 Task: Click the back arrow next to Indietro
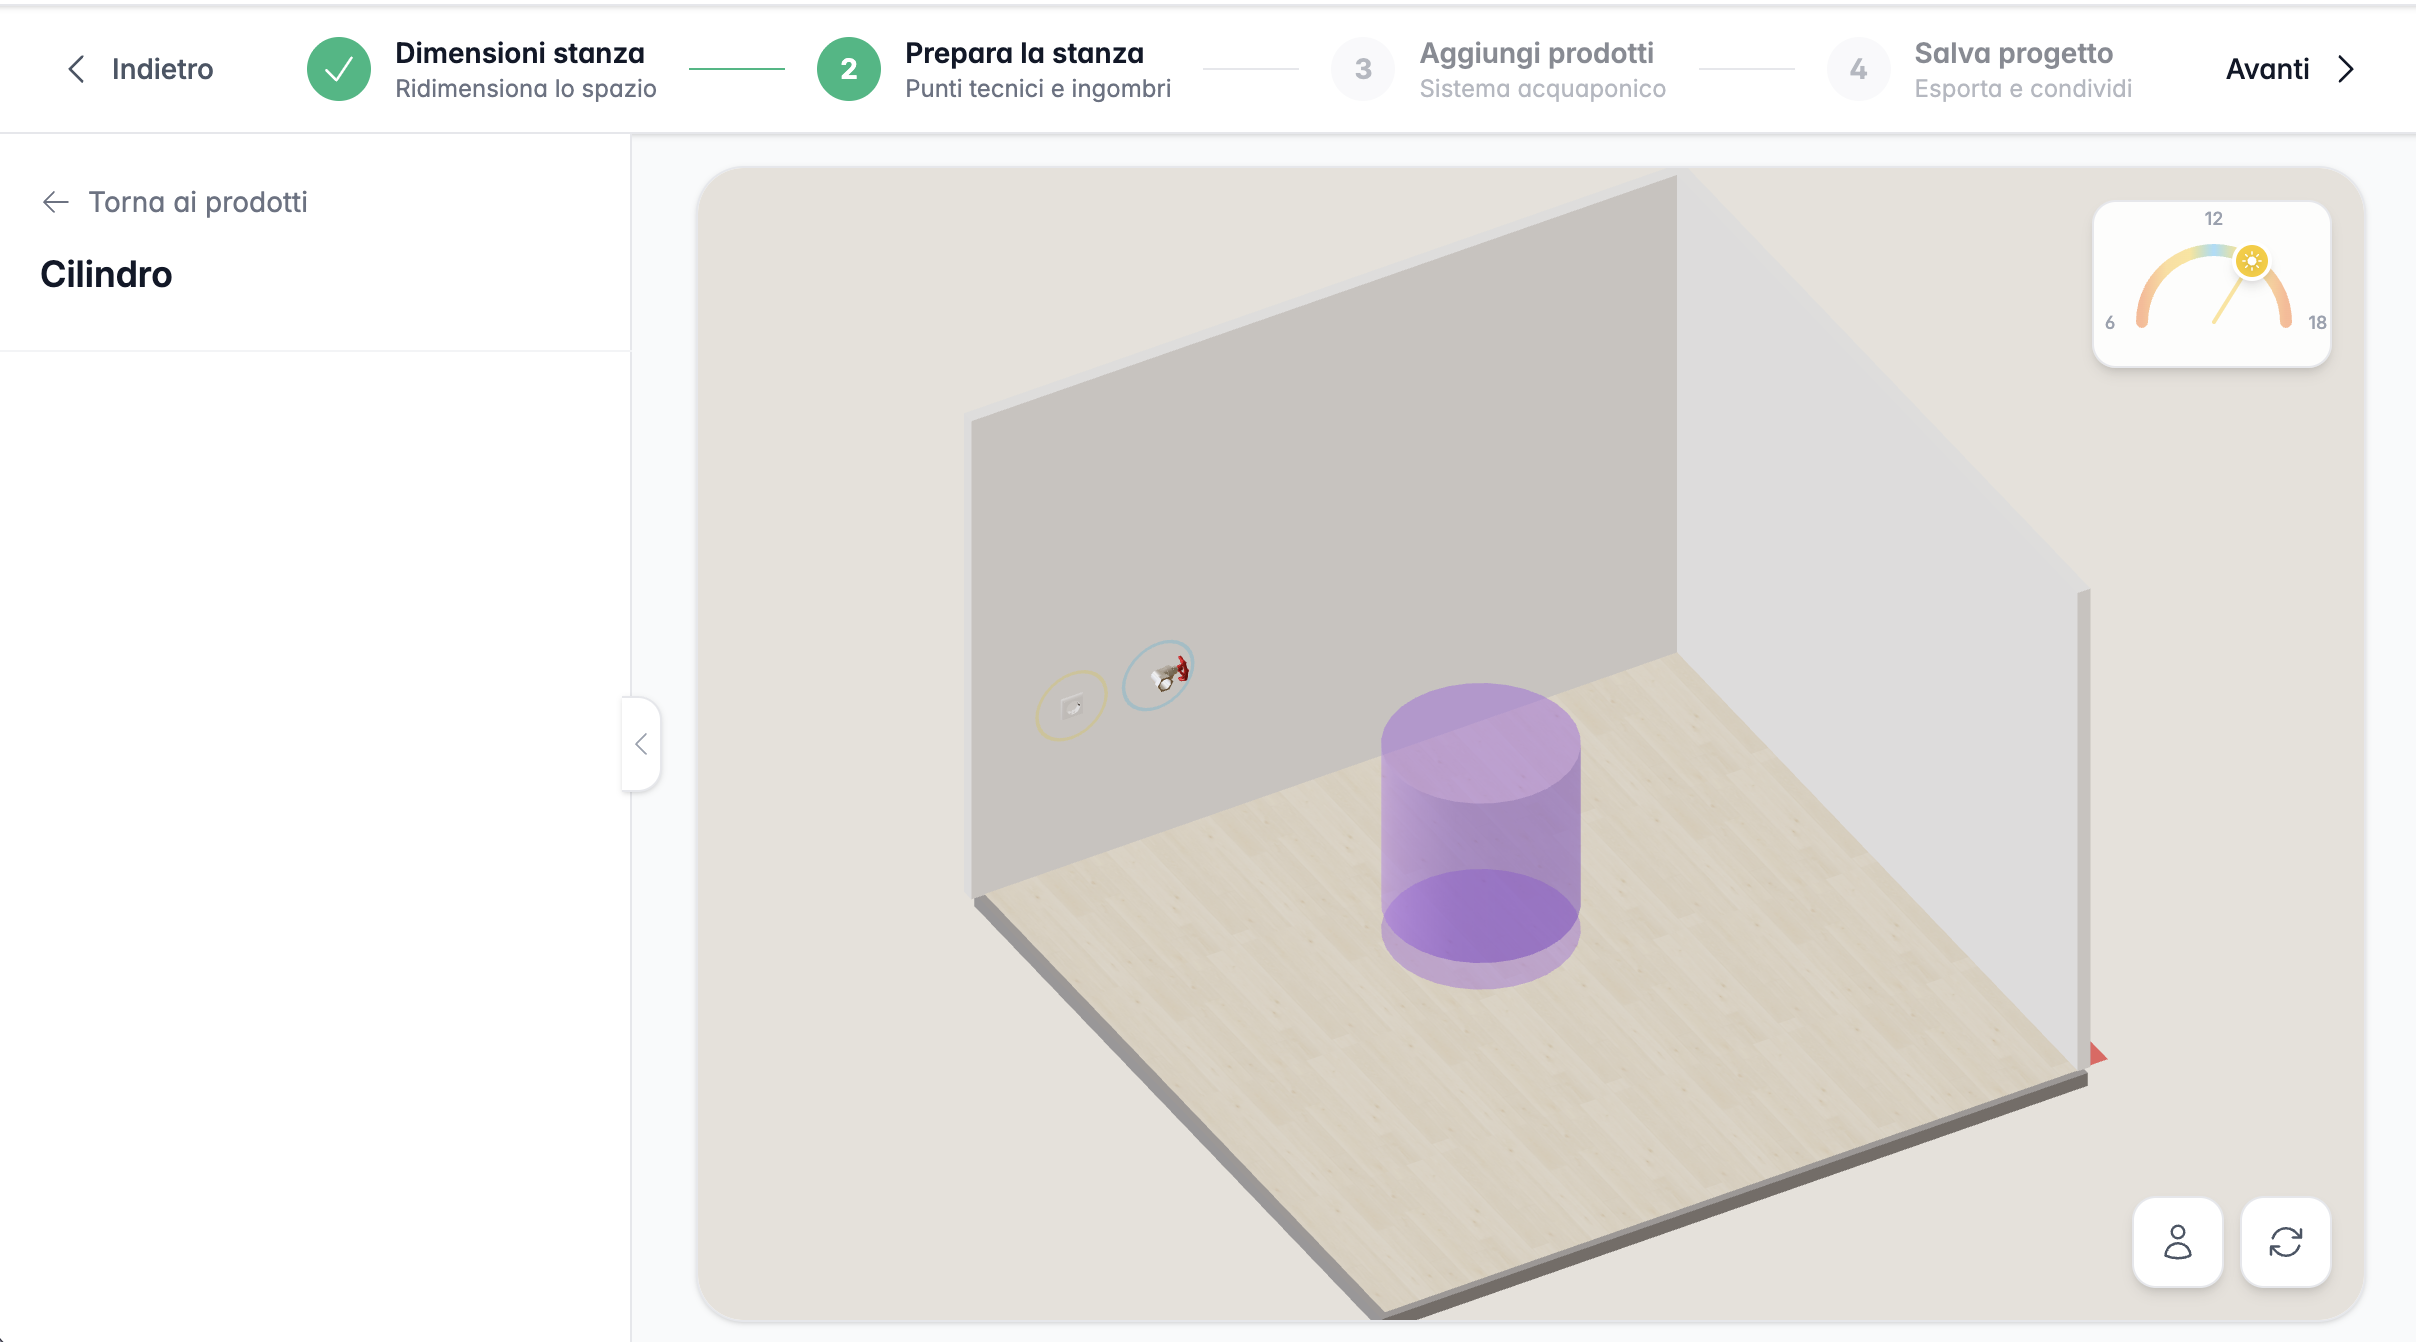(x=77, y=68)
